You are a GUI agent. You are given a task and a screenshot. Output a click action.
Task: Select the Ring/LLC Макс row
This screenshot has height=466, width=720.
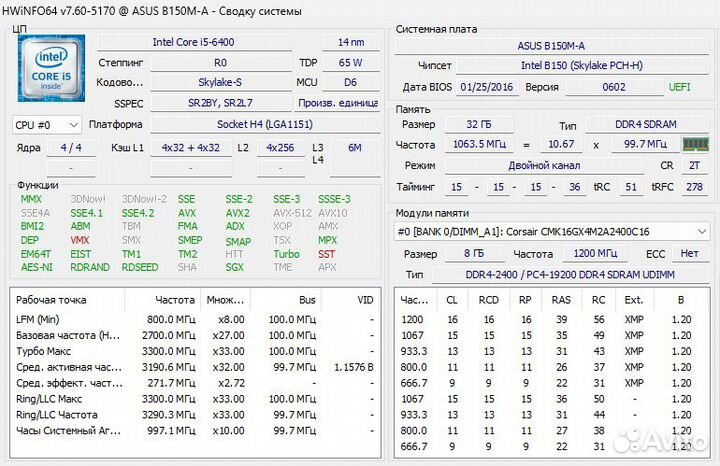[195, 399]
